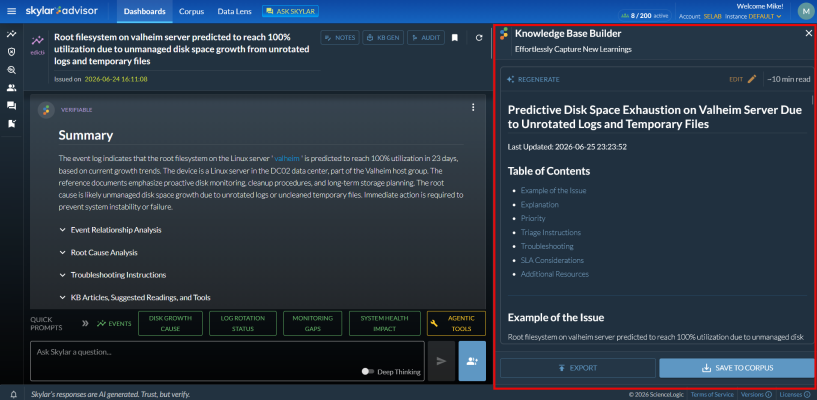Click the trend analytics sidebar icon

[11, 34]
